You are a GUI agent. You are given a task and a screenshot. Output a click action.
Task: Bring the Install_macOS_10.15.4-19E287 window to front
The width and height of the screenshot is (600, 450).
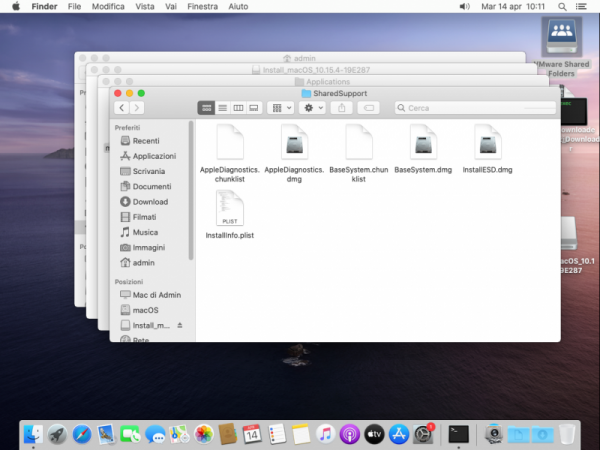coord(311,70)
